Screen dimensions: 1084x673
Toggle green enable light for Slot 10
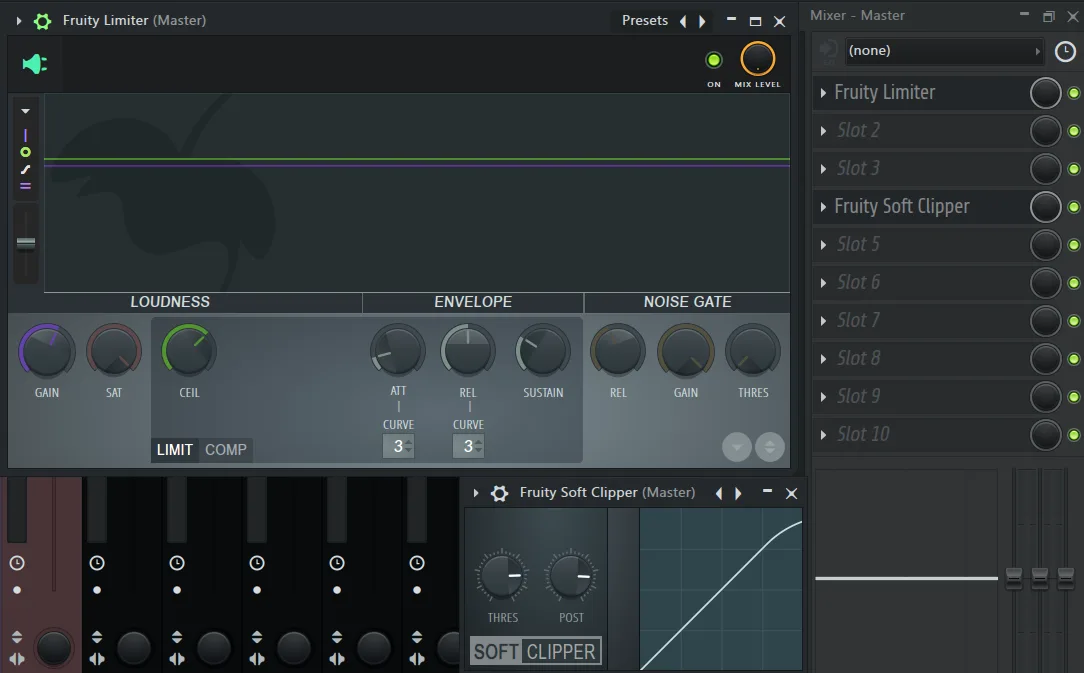point(1074,435)
